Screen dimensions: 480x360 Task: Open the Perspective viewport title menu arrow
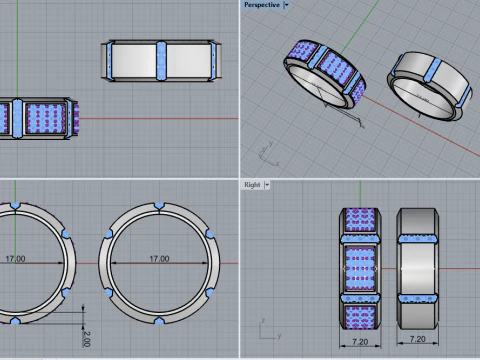coord(286,5)
